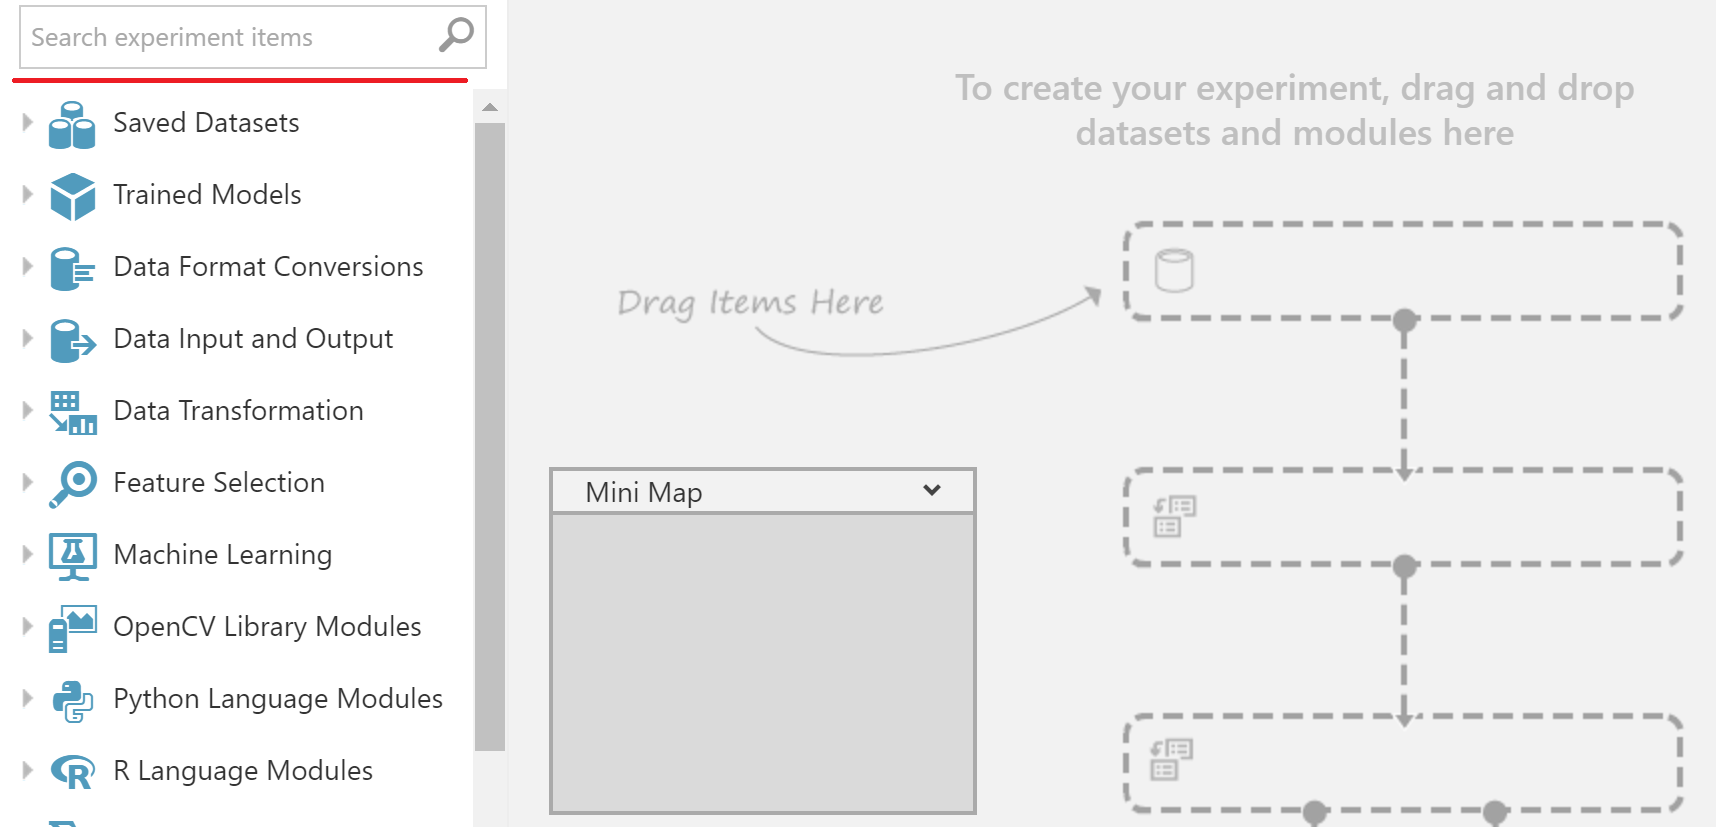
Task: Select the Data Input and Output label
Action: (253, 339)
